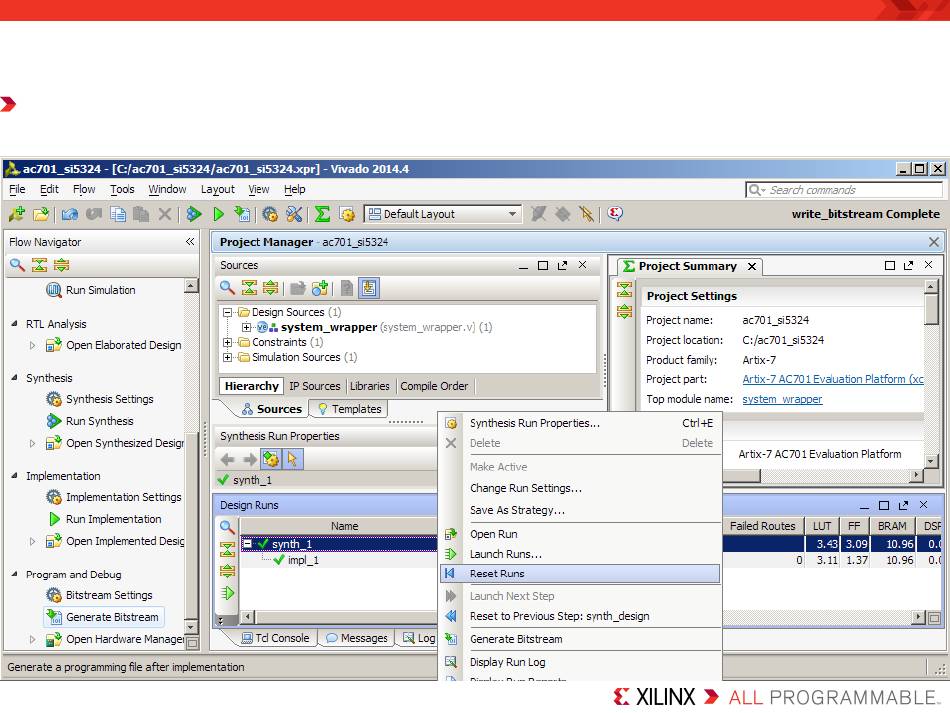The width and height of the screenshot is (950, 713).
Task: Select the impl_1 run in Design Runs
Action: [x=303, y=560]
